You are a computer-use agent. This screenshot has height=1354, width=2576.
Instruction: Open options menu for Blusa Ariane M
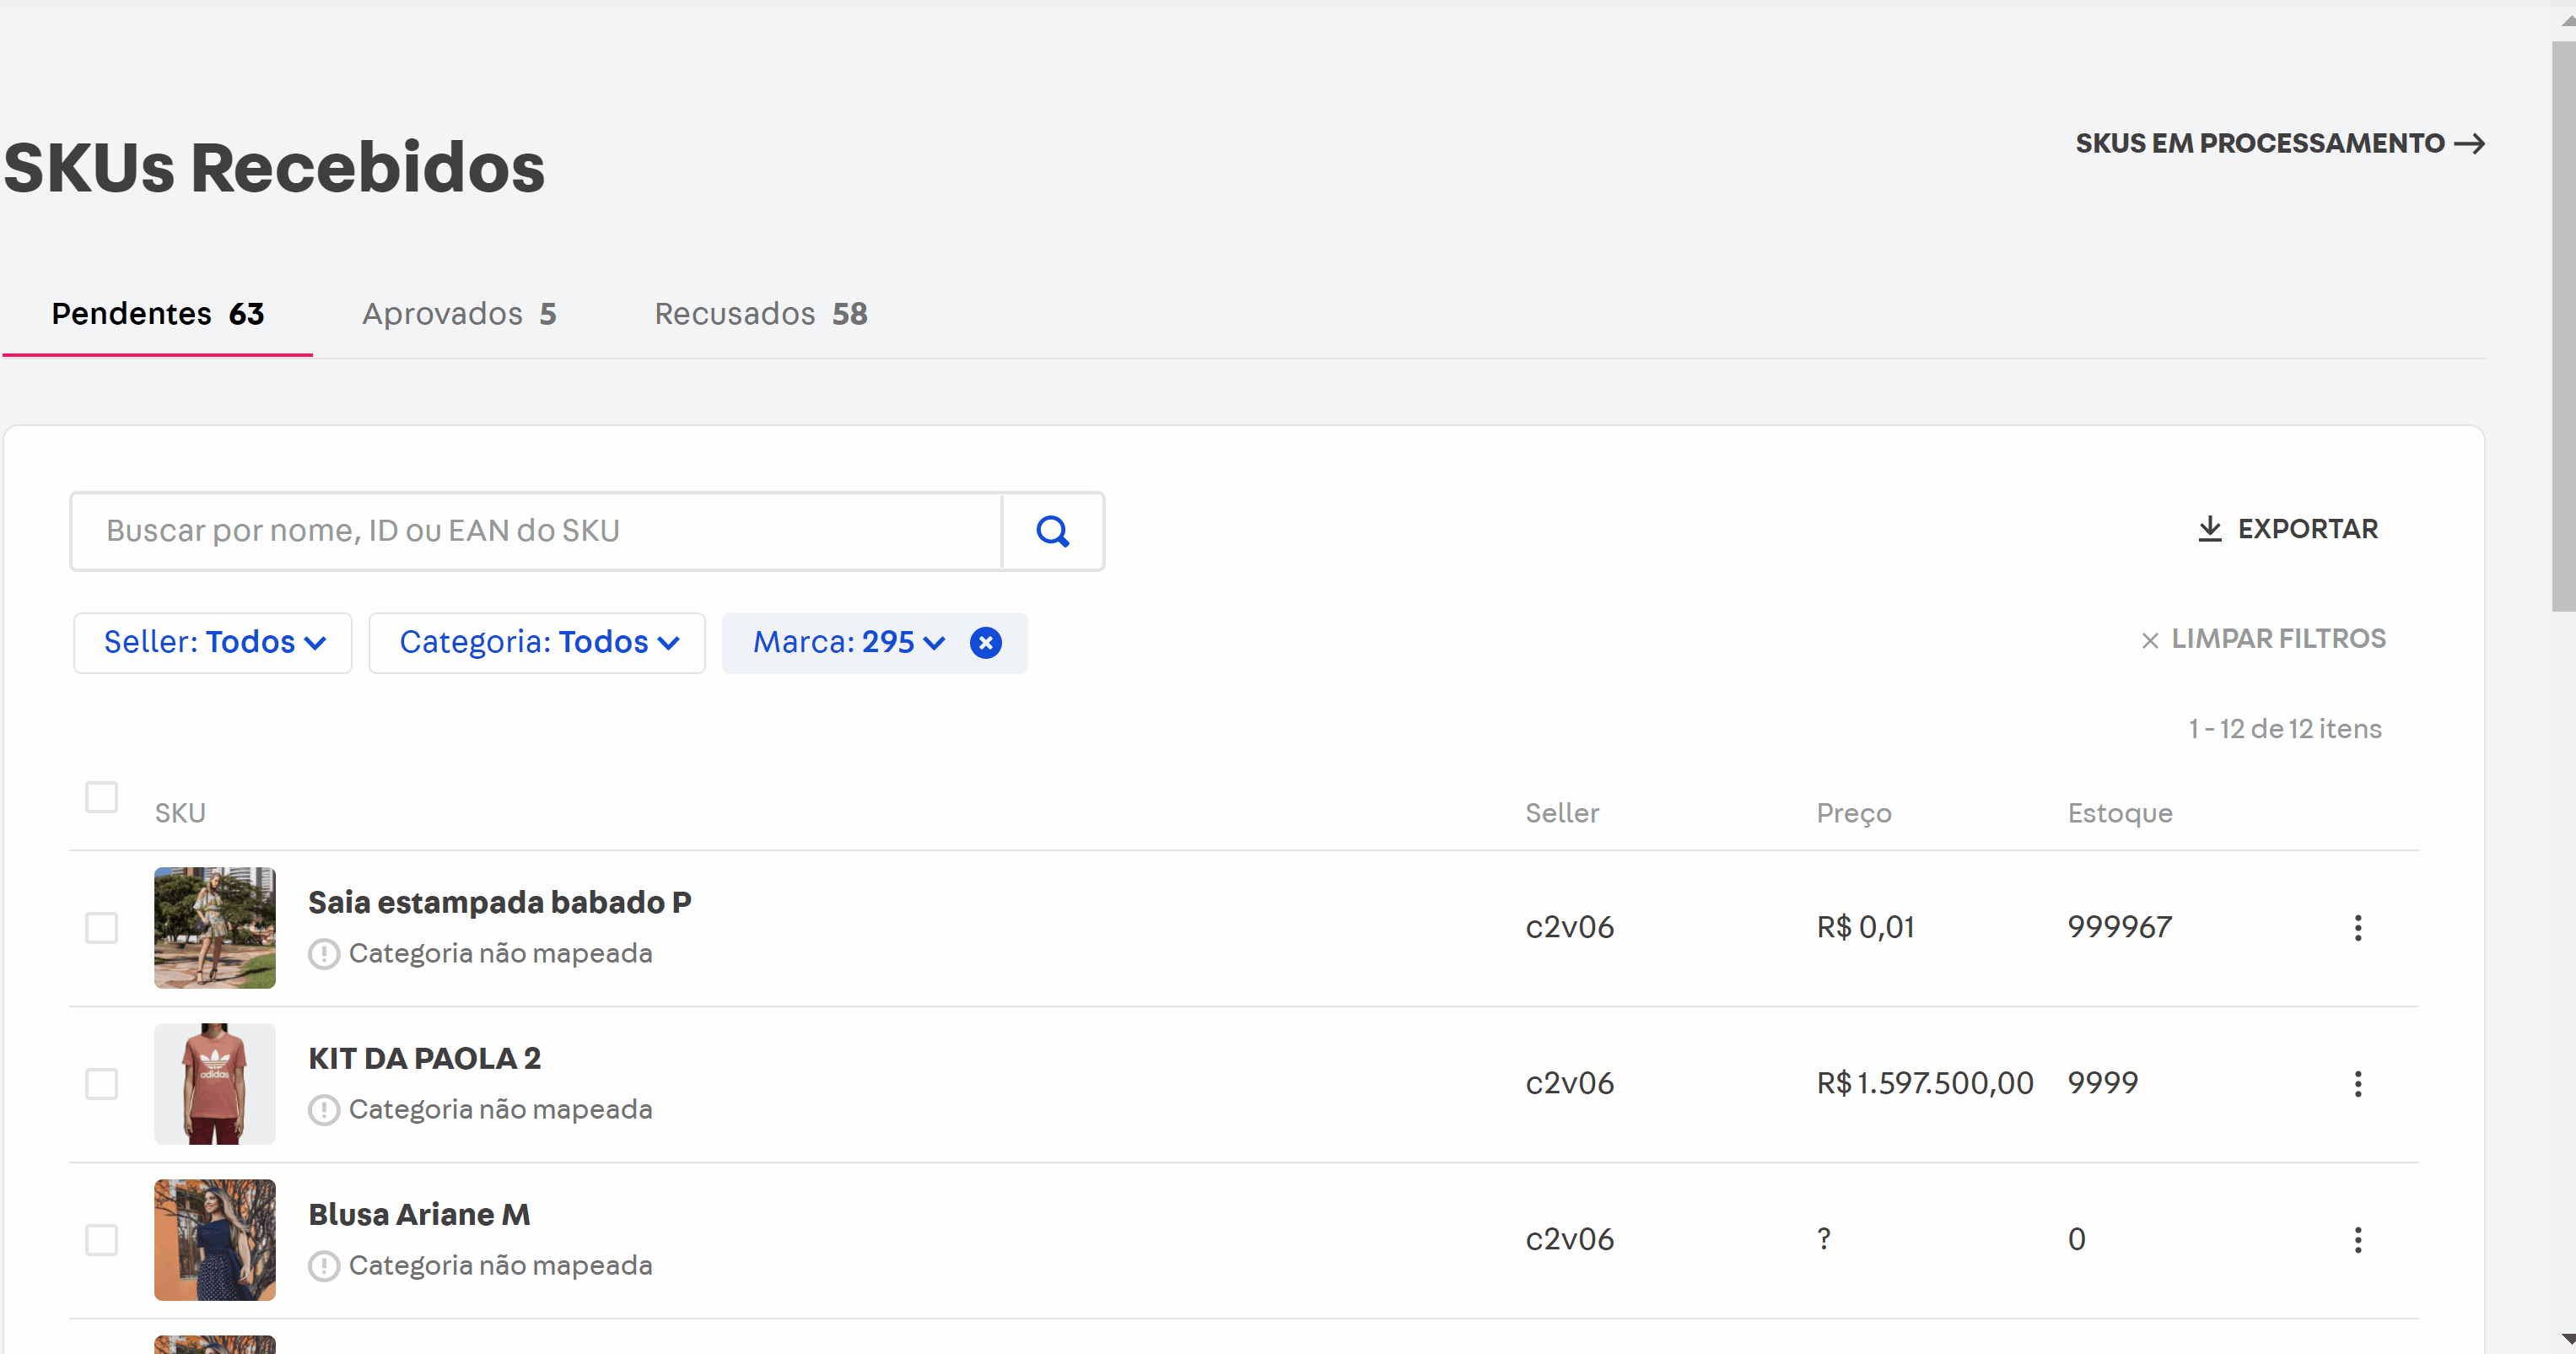click(x=2357, y=1240)
